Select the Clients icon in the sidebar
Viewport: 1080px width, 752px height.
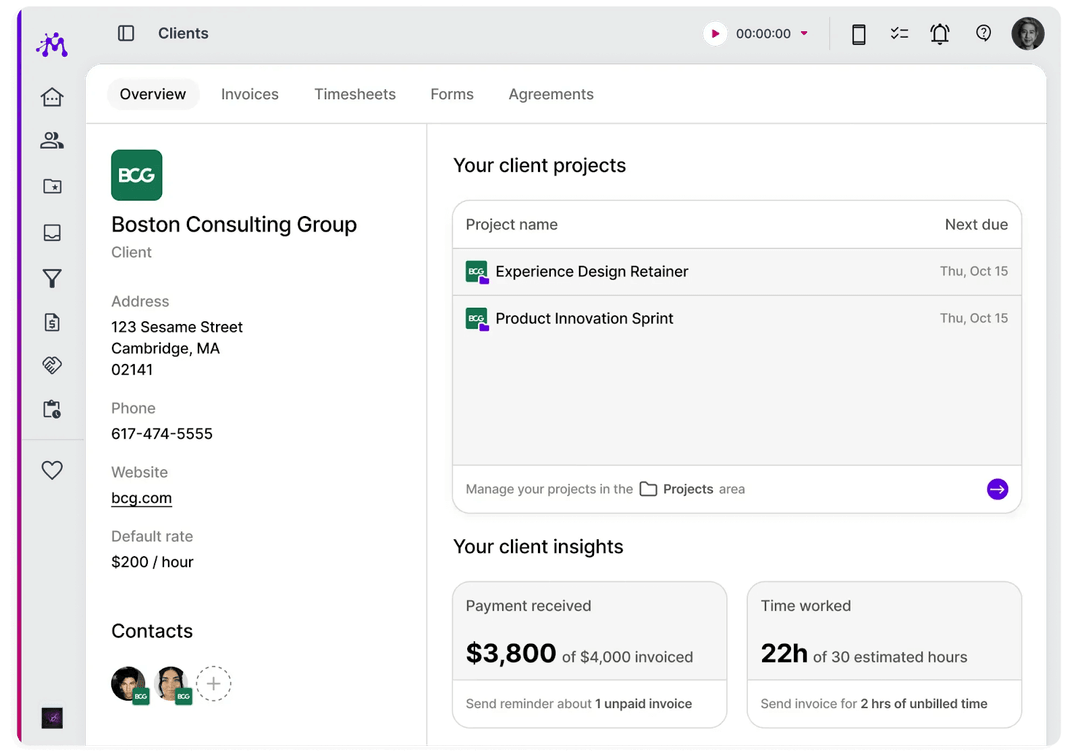pyautogui.click(x=52, y=141)
